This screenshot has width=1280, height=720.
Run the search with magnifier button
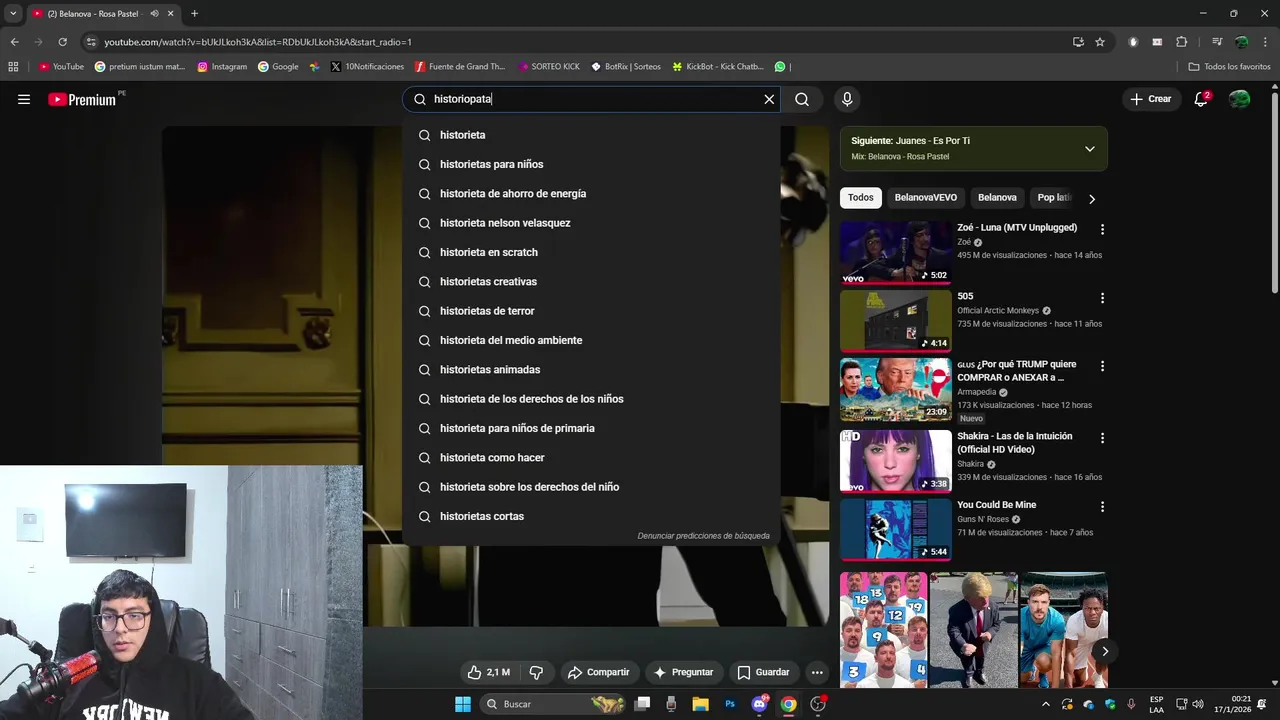pos(802,99)
